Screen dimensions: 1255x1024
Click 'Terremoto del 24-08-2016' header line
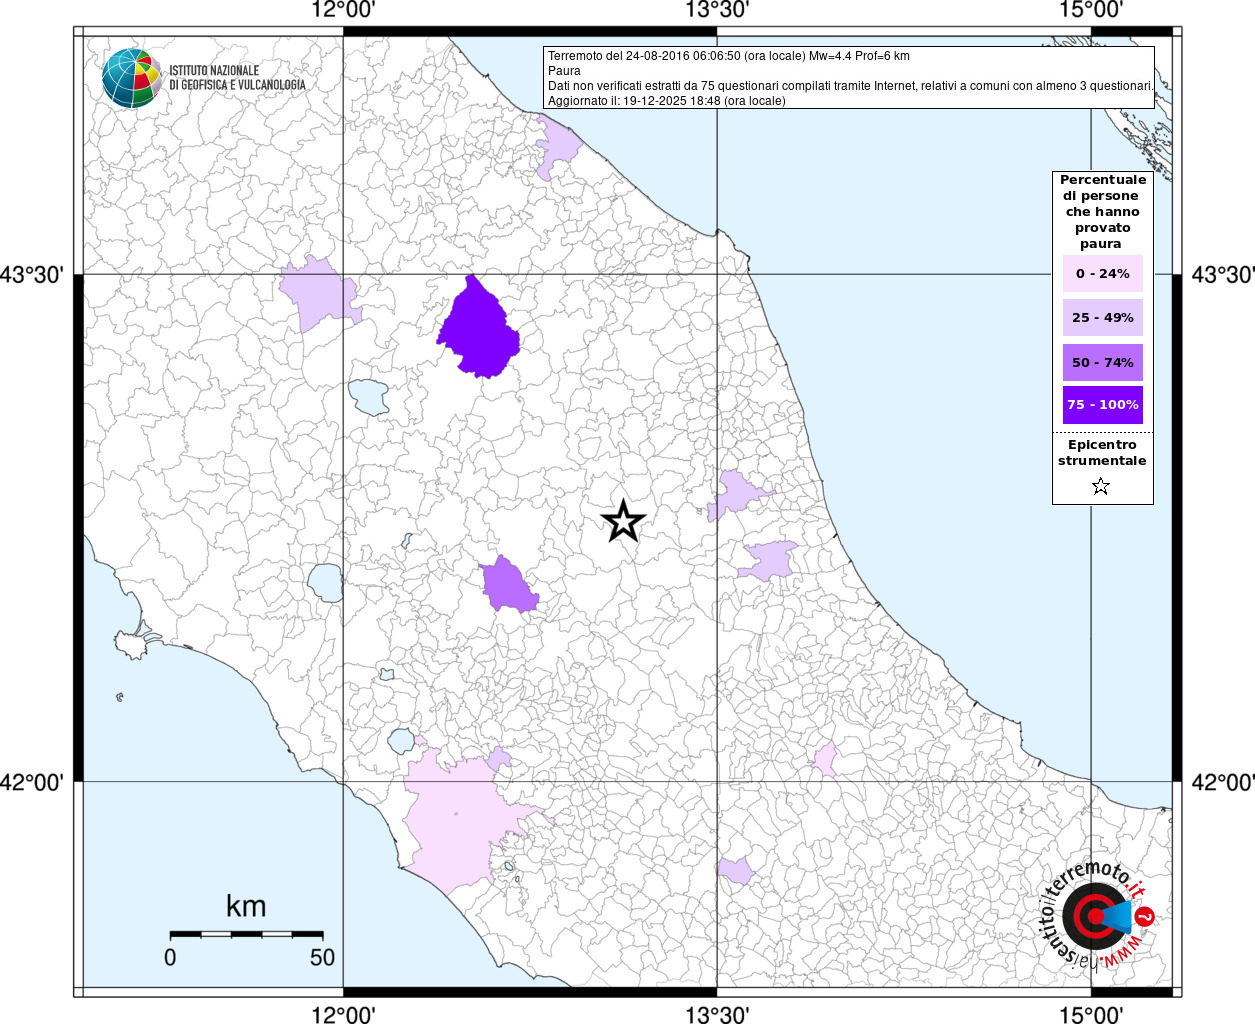click(x=729, y=56)
